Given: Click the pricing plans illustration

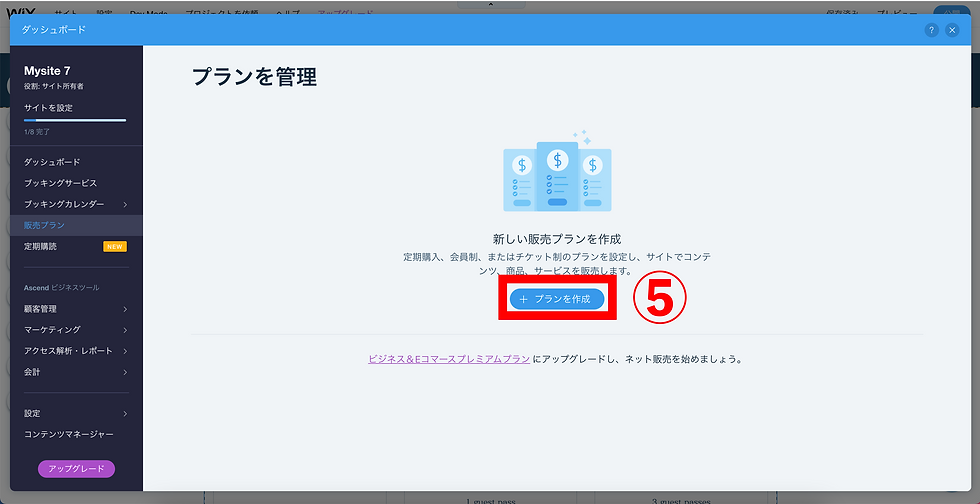Looking at the screenshot, I should 558,172.
